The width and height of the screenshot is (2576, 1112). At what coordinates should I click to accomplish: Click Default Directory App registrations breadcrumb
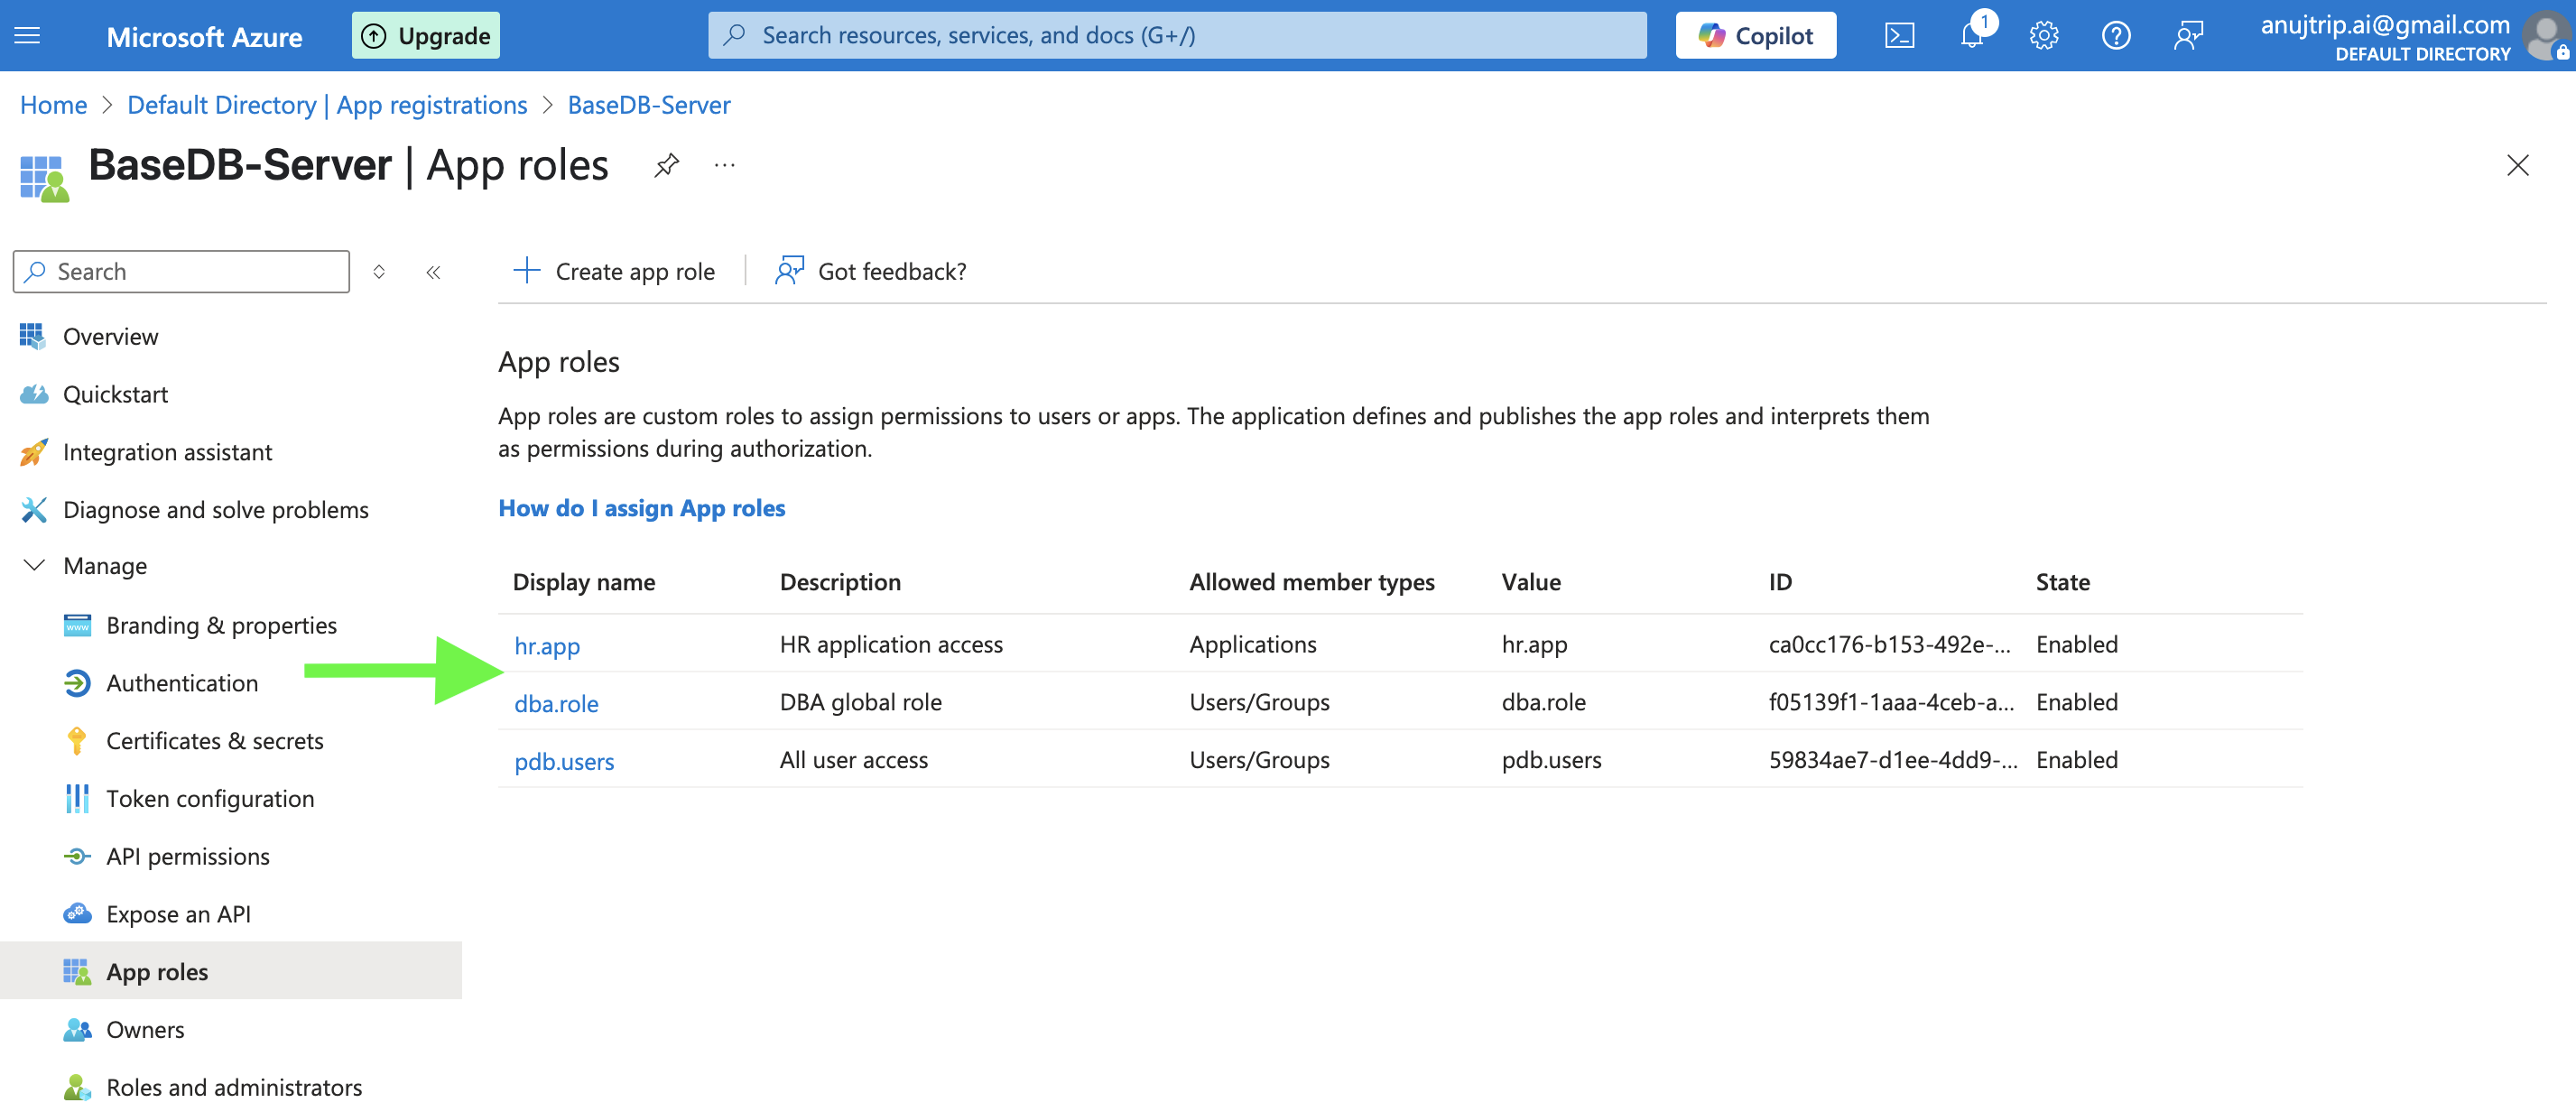(327, 105)
